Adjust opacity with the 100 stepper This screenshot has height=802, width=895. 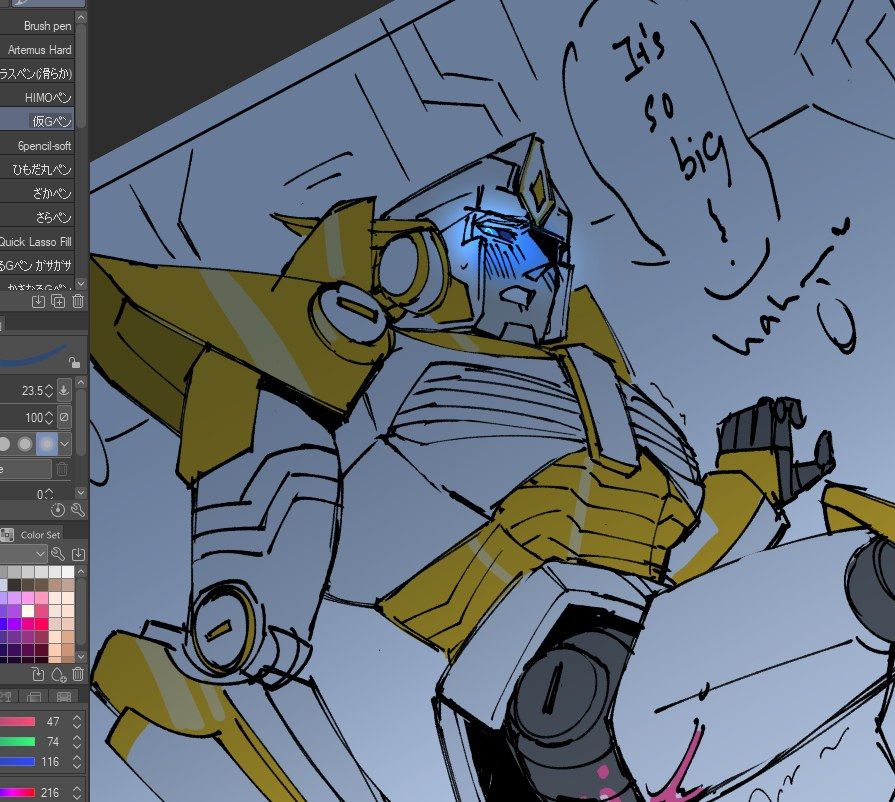coord(49,417)
